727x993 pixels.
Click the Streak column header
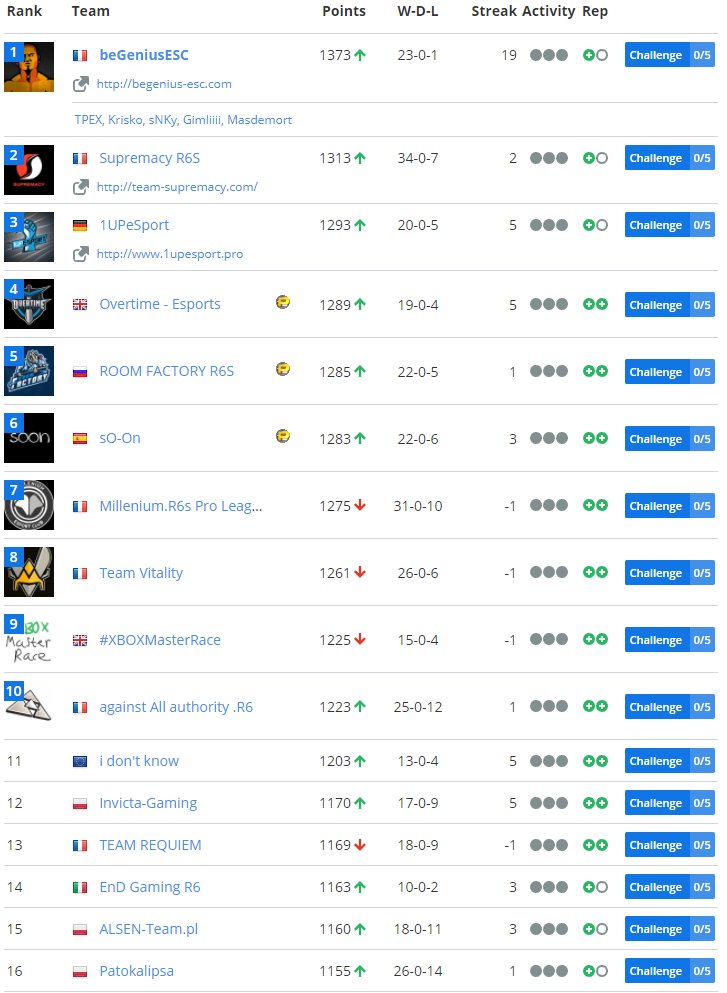pyautogui.click(x=495, y=11)
